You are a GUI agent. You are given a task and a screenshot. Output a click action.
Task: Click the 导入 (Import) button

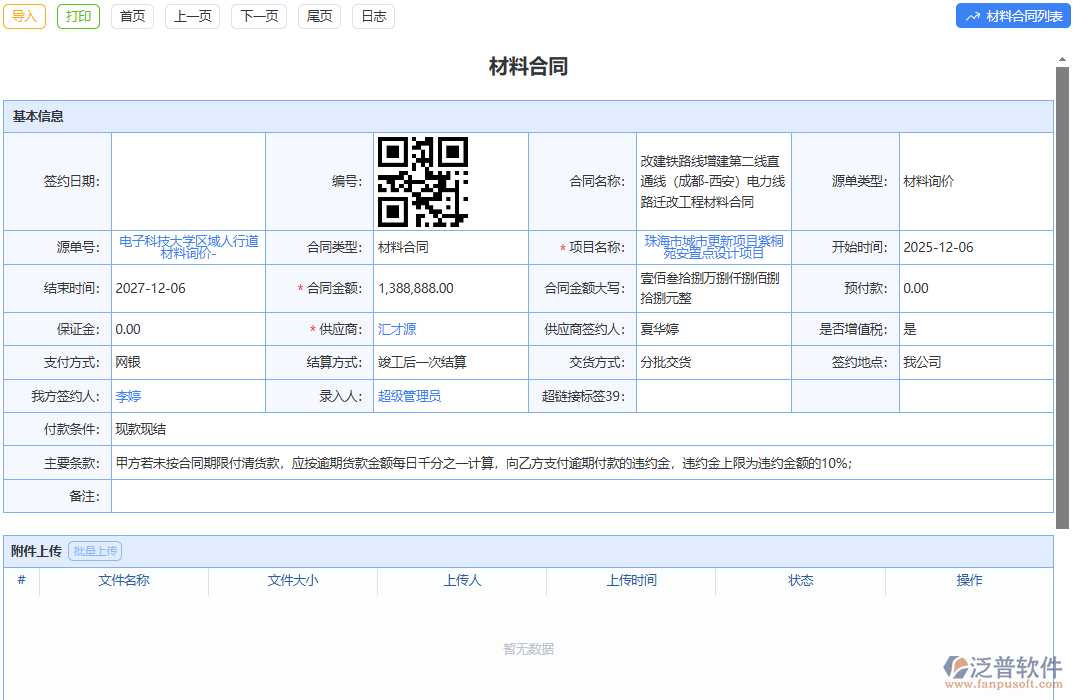pos(24,16)
